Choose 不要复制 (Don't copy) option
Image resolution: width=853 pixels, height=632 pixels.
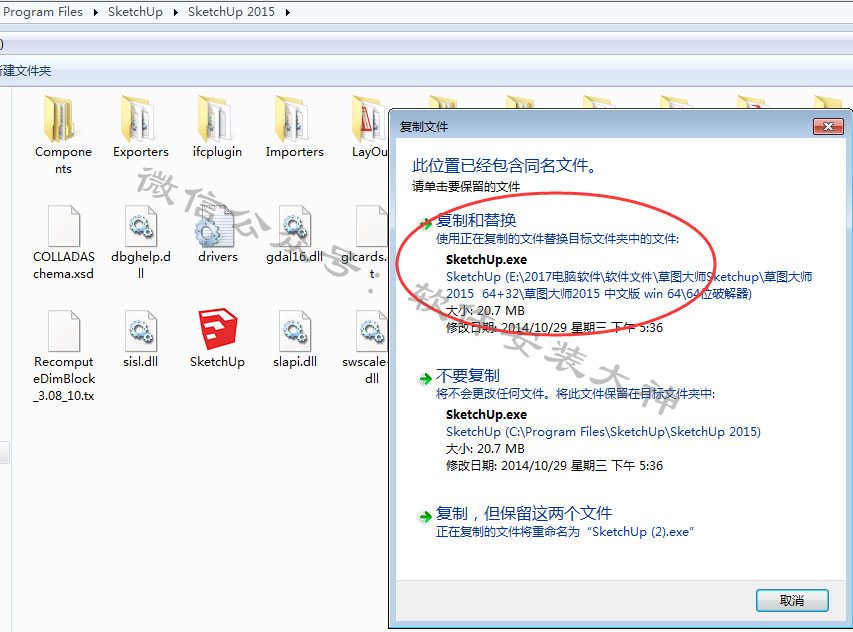pyautogui.click(x=467, y=376)
